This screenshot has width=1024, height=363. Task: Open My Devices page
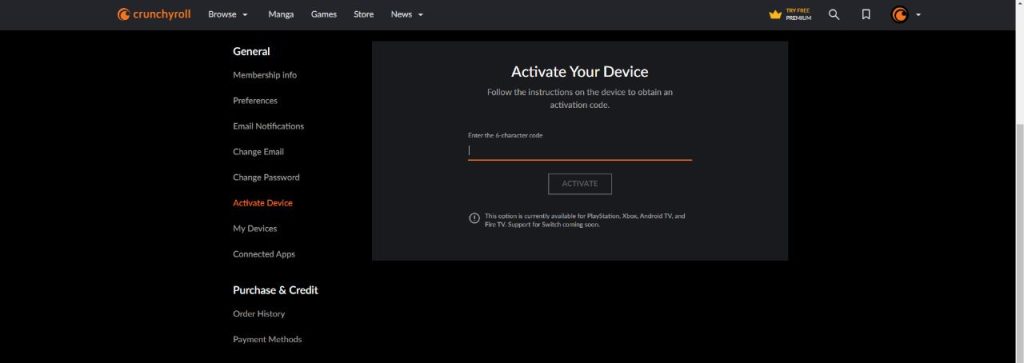point(255,229)
